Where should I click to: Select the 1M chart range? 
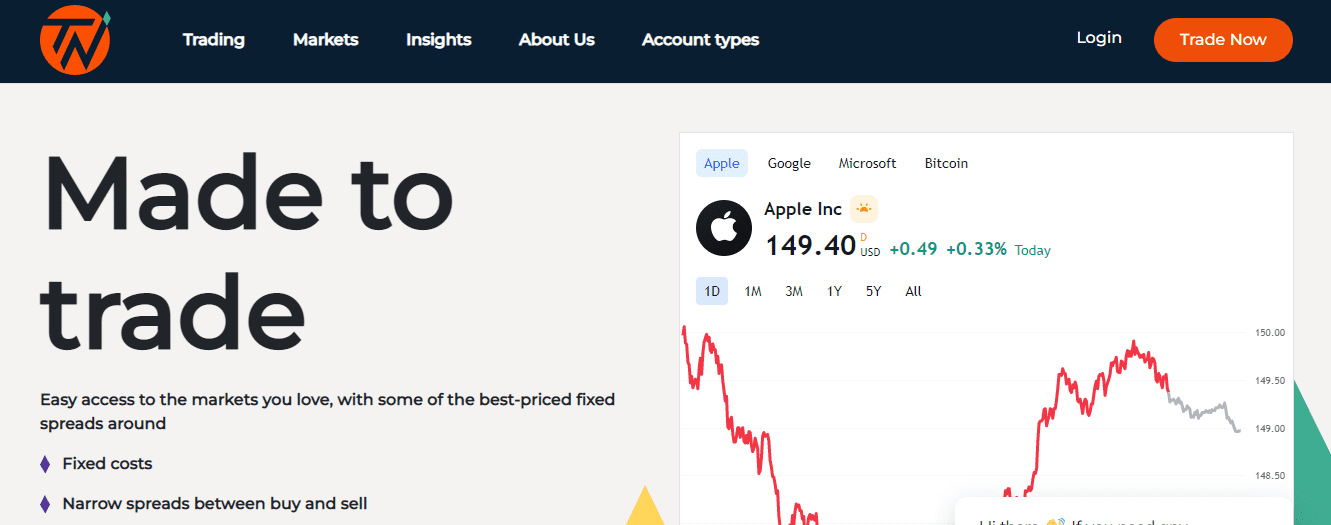[753, 291]
